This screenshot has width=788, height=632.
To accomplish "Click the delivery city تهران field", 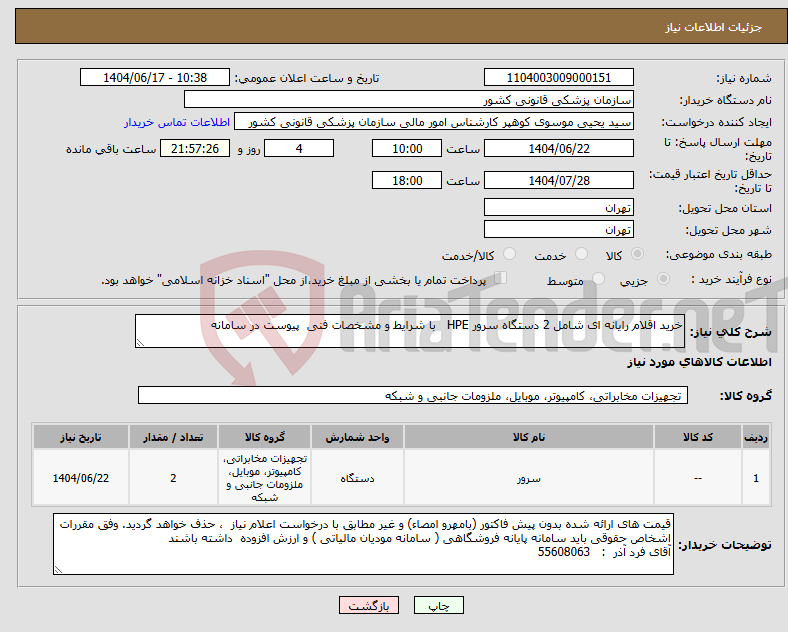I will pyautogui.click(x=558, y=229).
